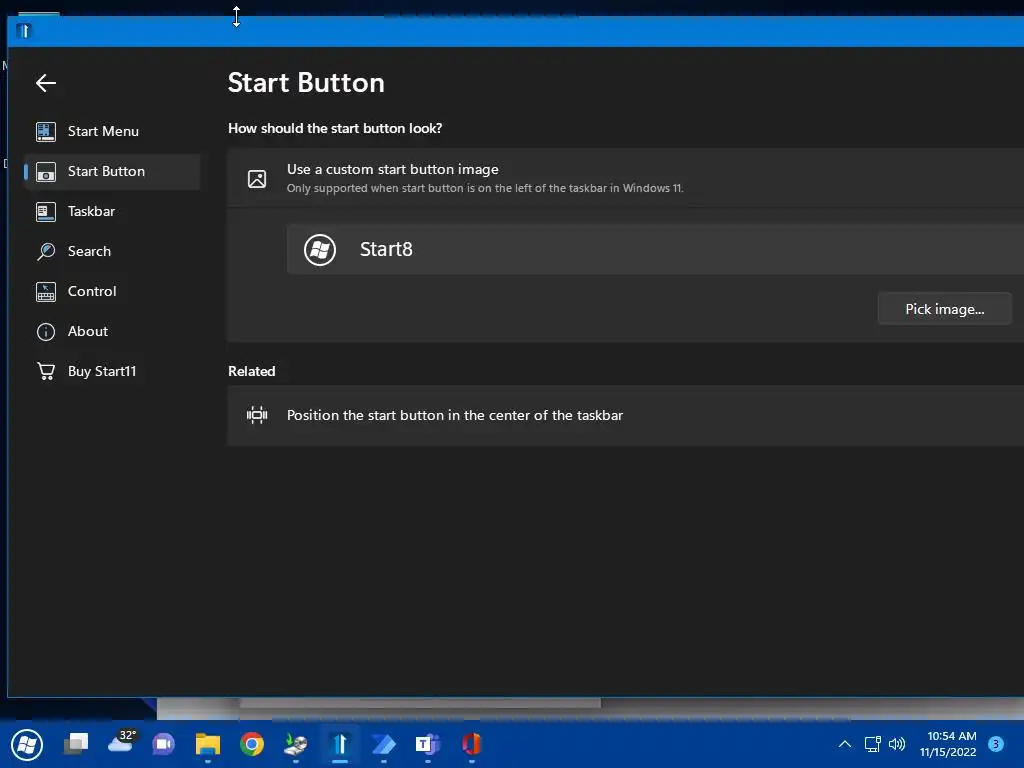
Task: Open the drive utility icon on taskbar
Action: 296,744
